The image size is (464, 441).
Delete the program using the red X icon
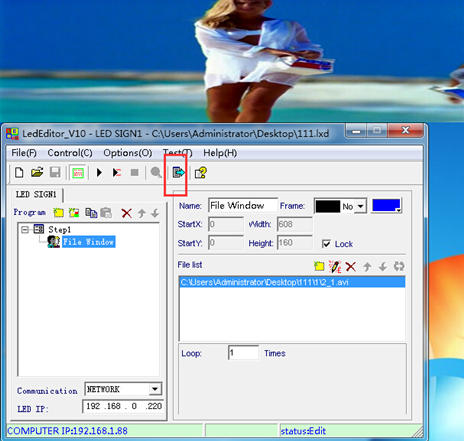[x=126, y=213]
